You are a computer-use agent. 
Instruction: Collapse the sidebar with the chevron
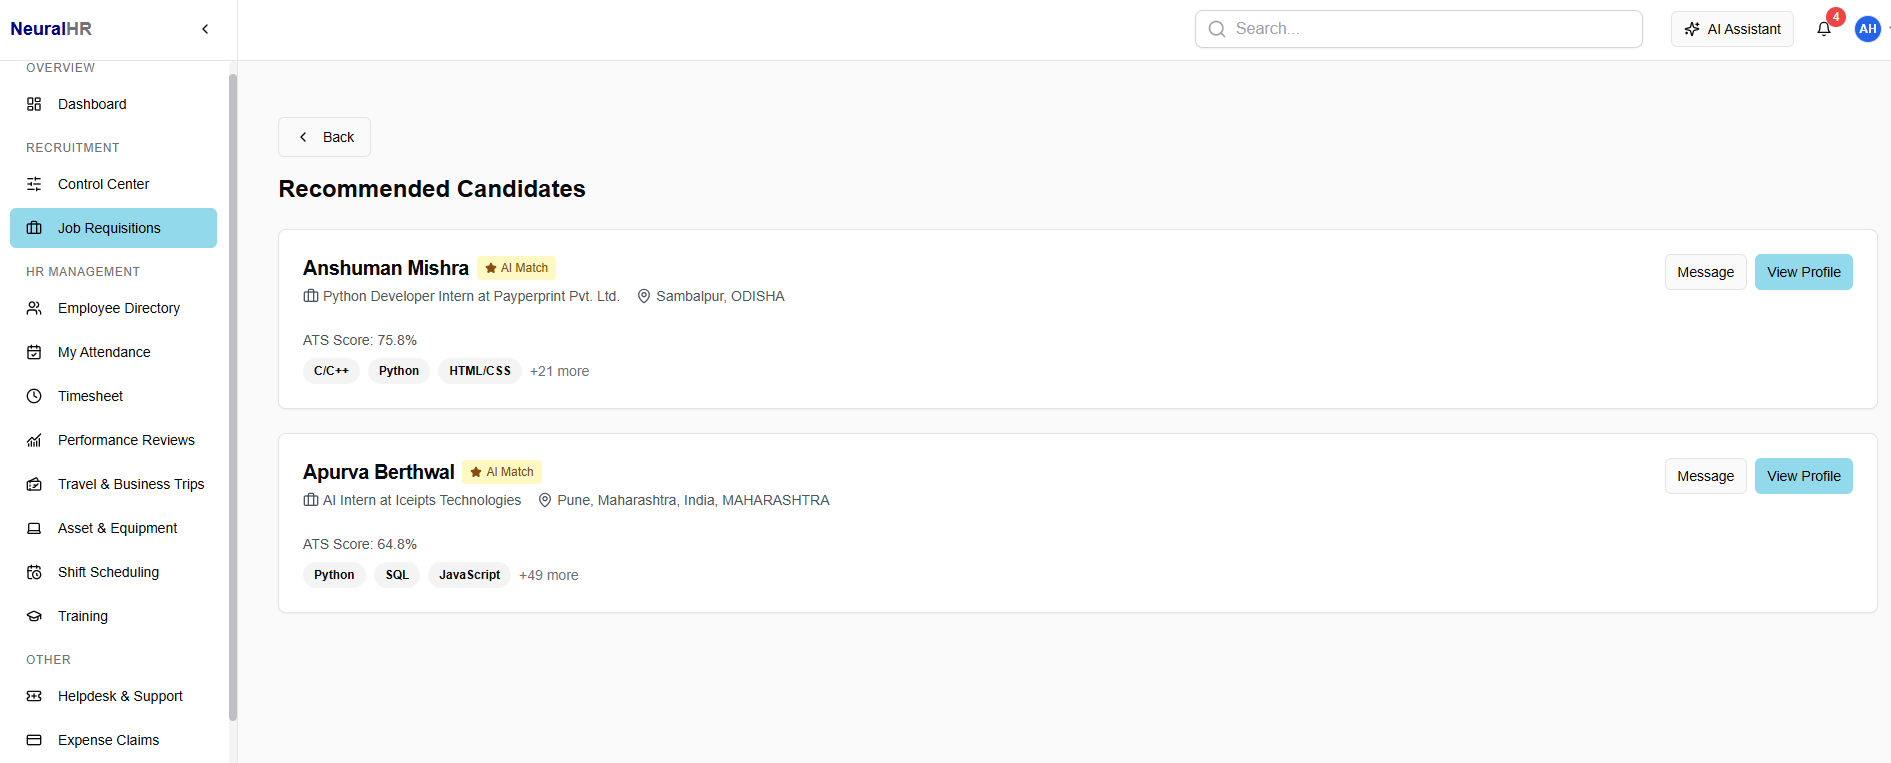tap(205, 29)
